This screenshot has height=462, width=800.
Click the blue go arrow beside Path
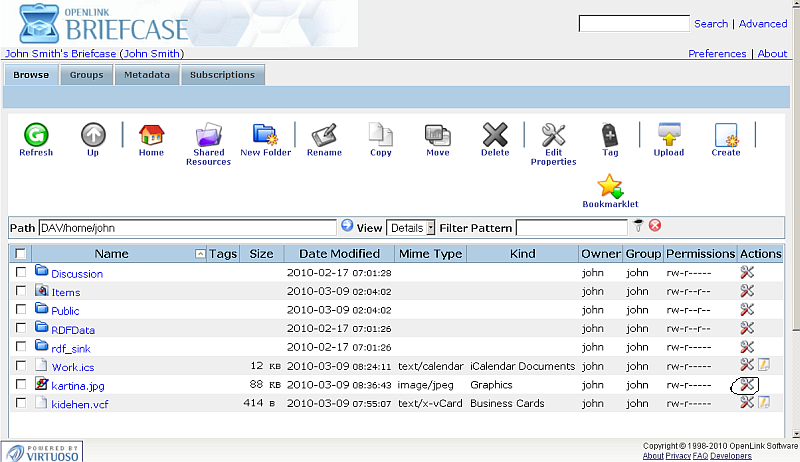347,227
